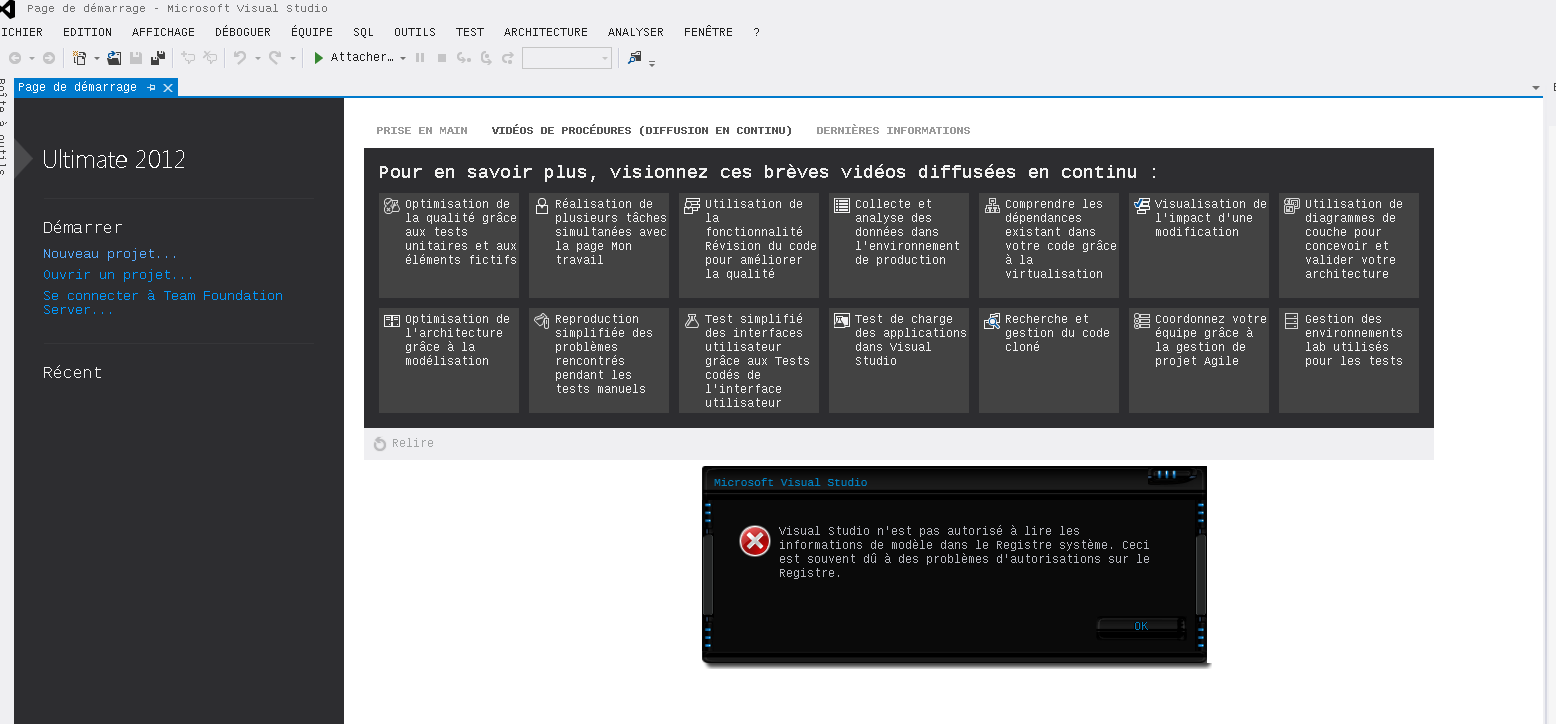Open the FENÊTRE menu

pyautogui.click(x=709, y=32)
